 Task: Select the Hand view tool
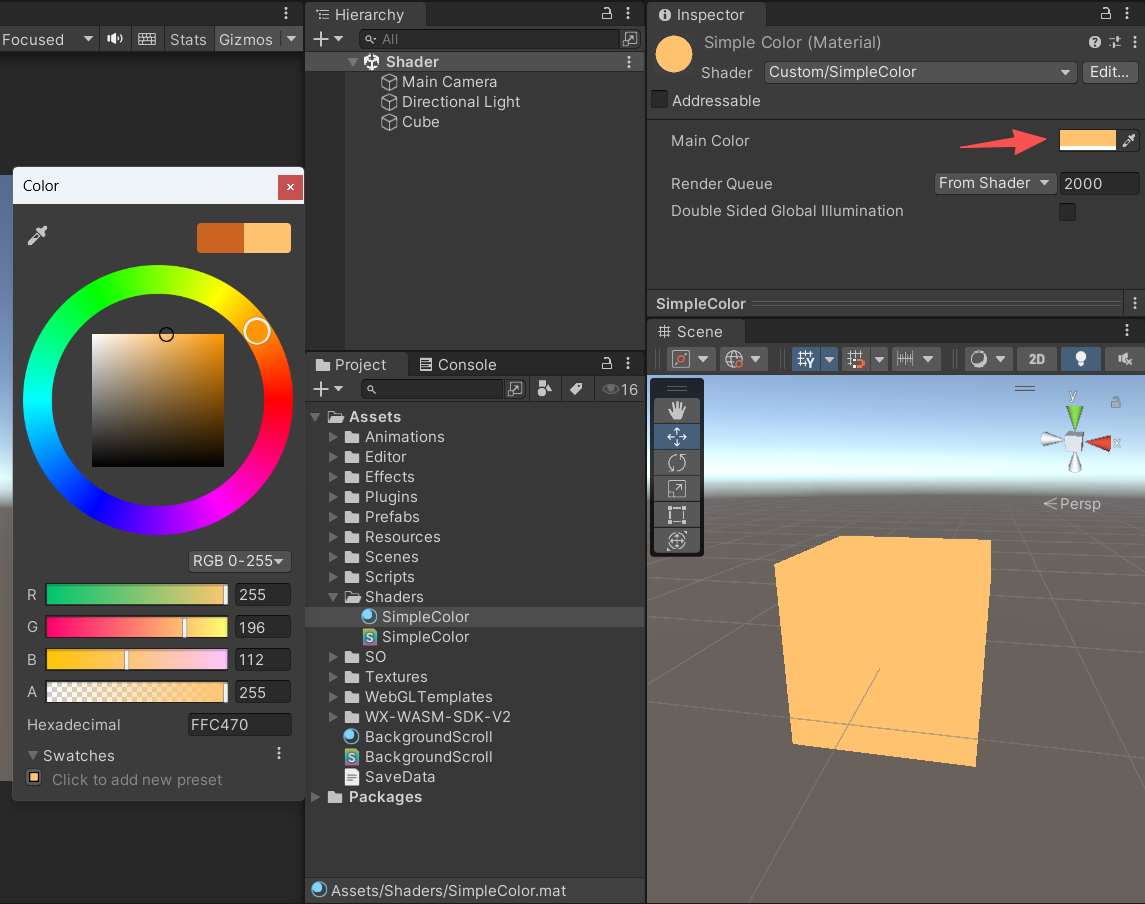pos(676,410)
